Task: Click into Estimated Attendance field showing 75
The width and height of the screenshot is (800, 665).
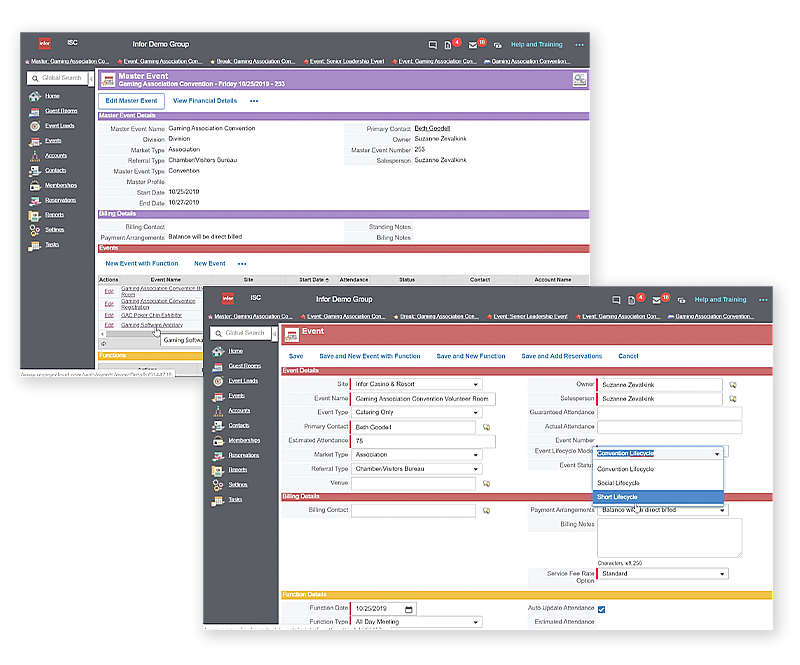Action: [x=423, y=441]
